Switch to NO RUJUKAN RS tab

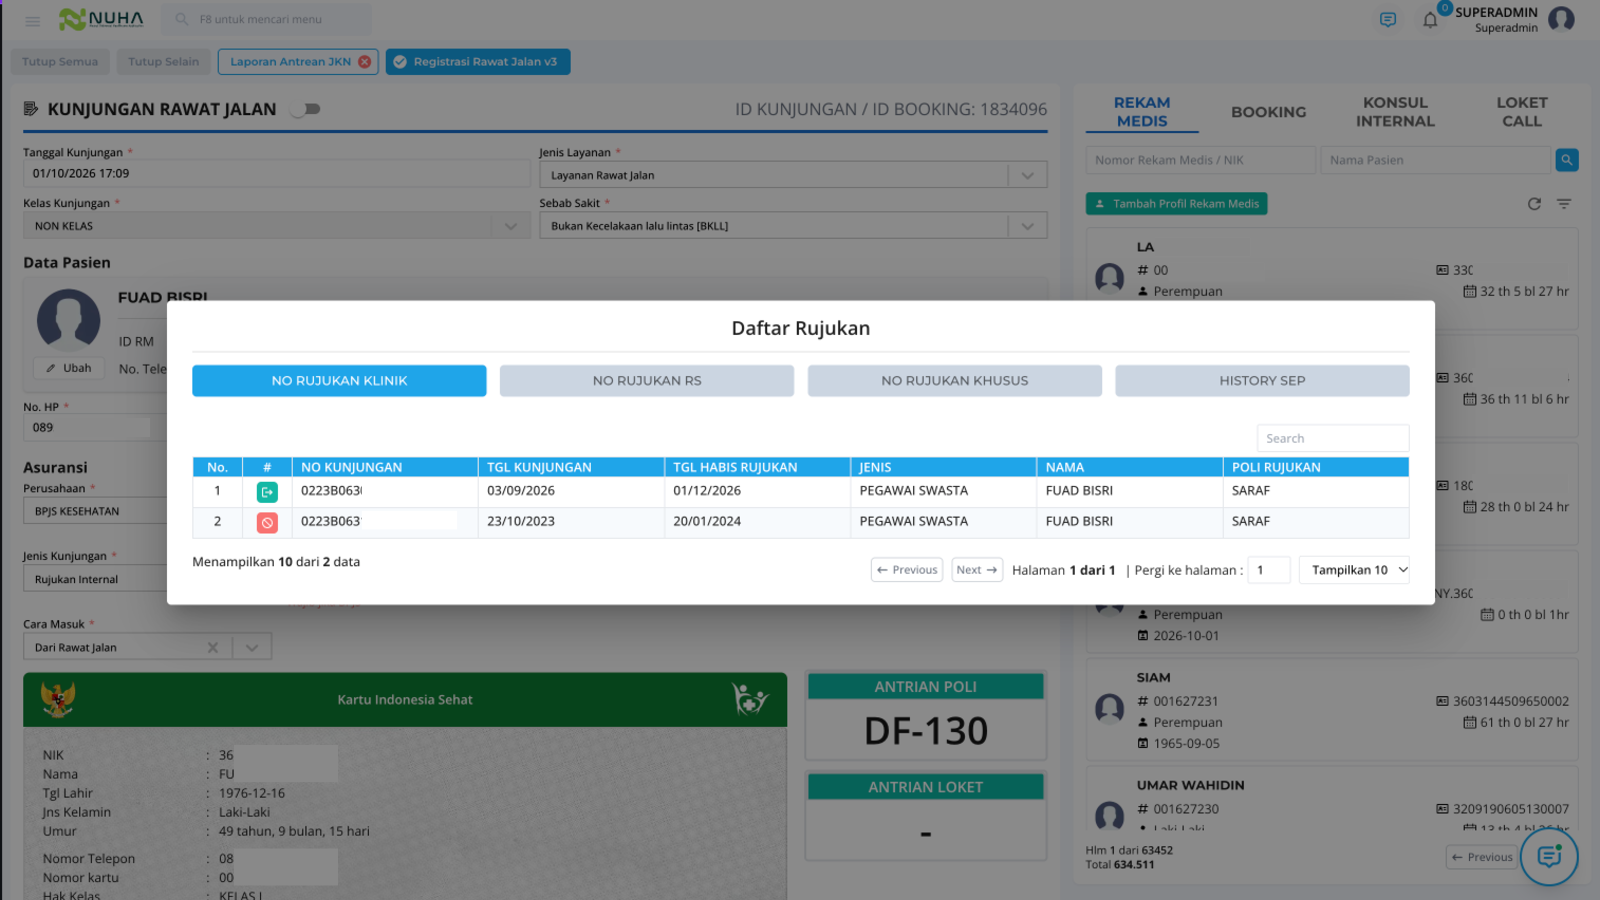[647, 381]
